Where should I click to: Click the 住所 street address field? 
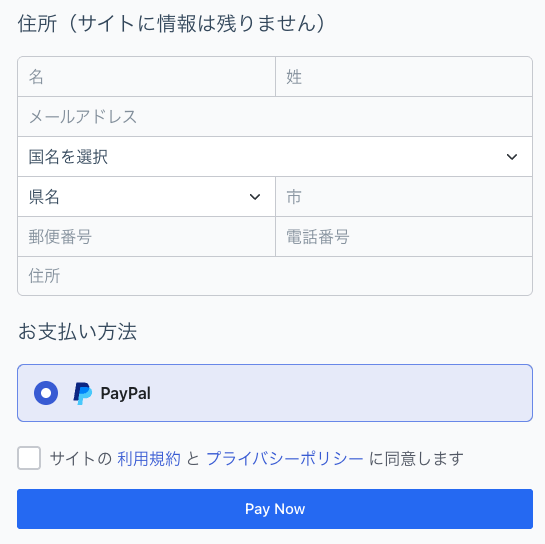pyautogui.click(x=275, y=276)
